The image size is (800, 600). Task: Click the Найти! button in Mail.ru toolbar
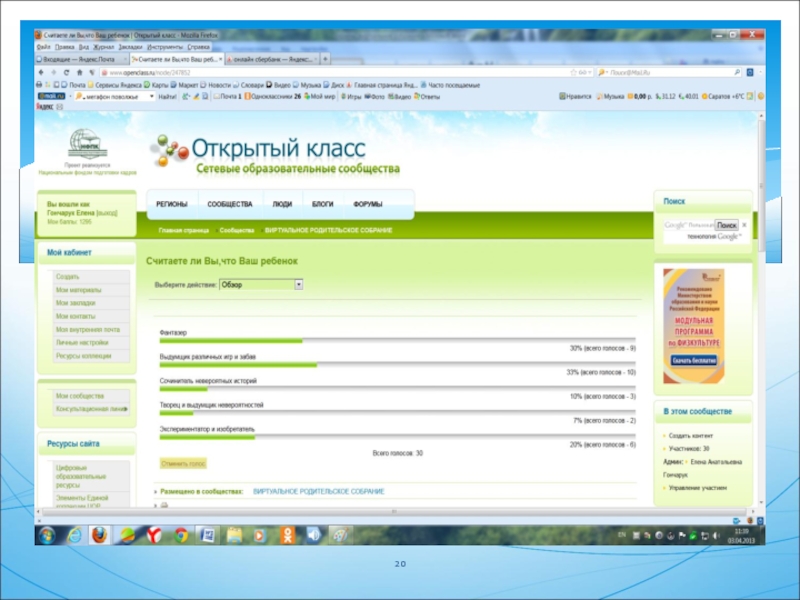point(167,96)
